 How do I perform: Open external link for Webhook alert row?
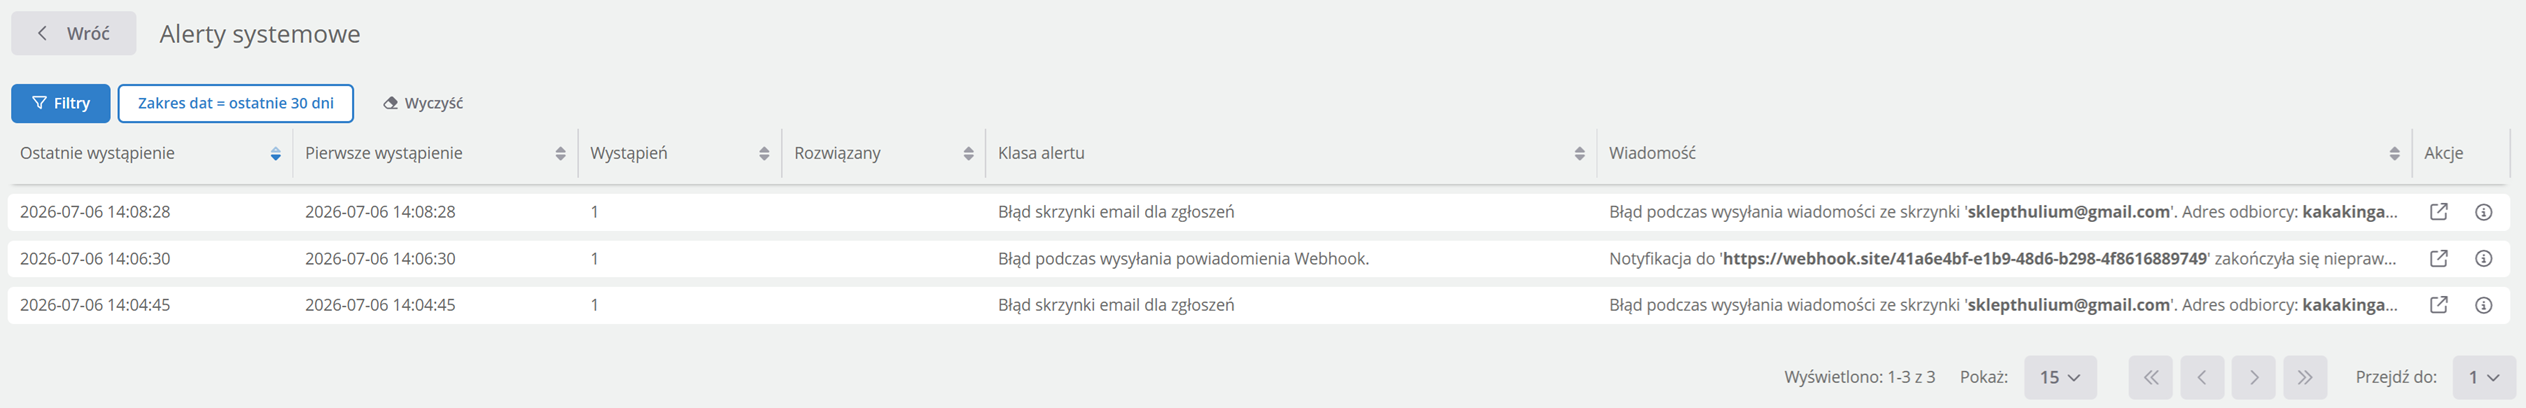2439,258
